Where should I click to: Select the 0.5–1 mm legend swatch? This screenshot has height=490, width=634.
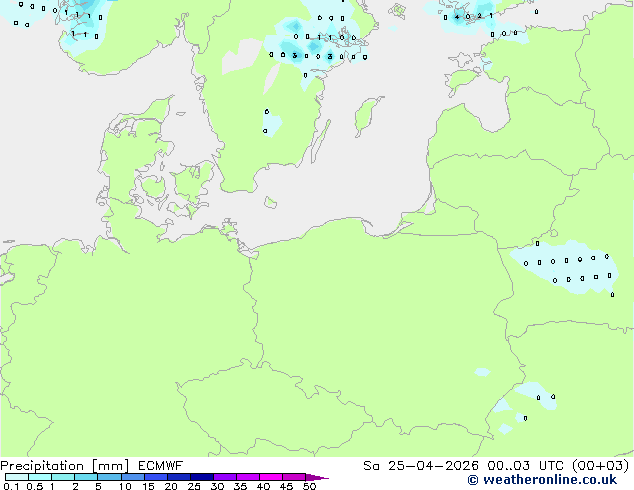[40, 477]
